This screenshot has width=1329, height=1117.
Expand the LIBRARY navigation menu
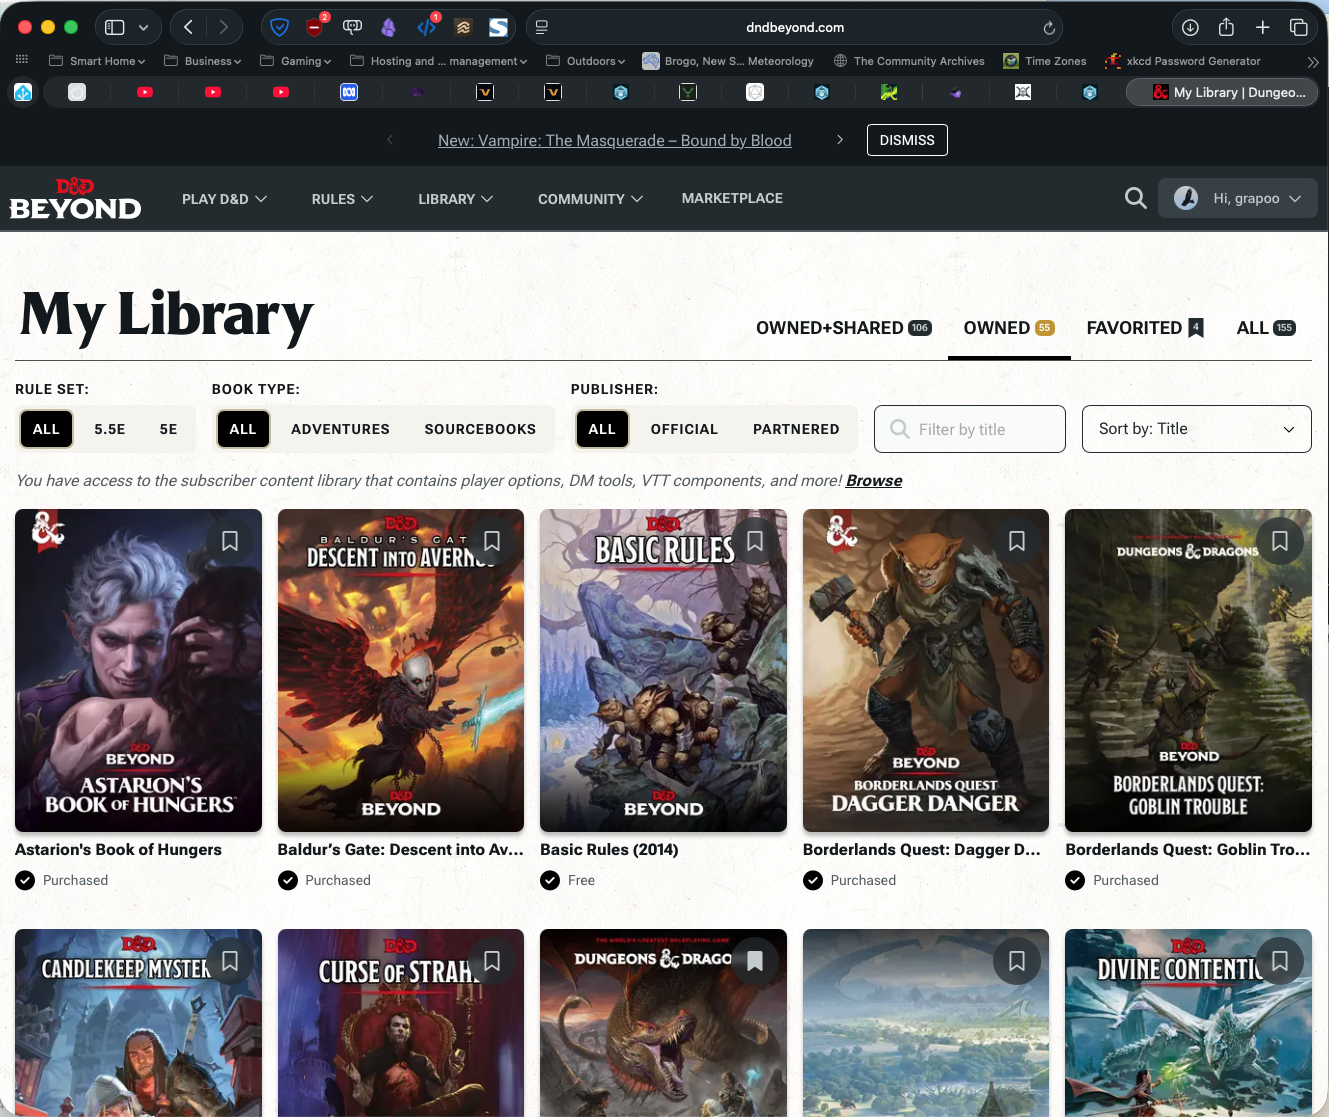[x=456, y=199]
